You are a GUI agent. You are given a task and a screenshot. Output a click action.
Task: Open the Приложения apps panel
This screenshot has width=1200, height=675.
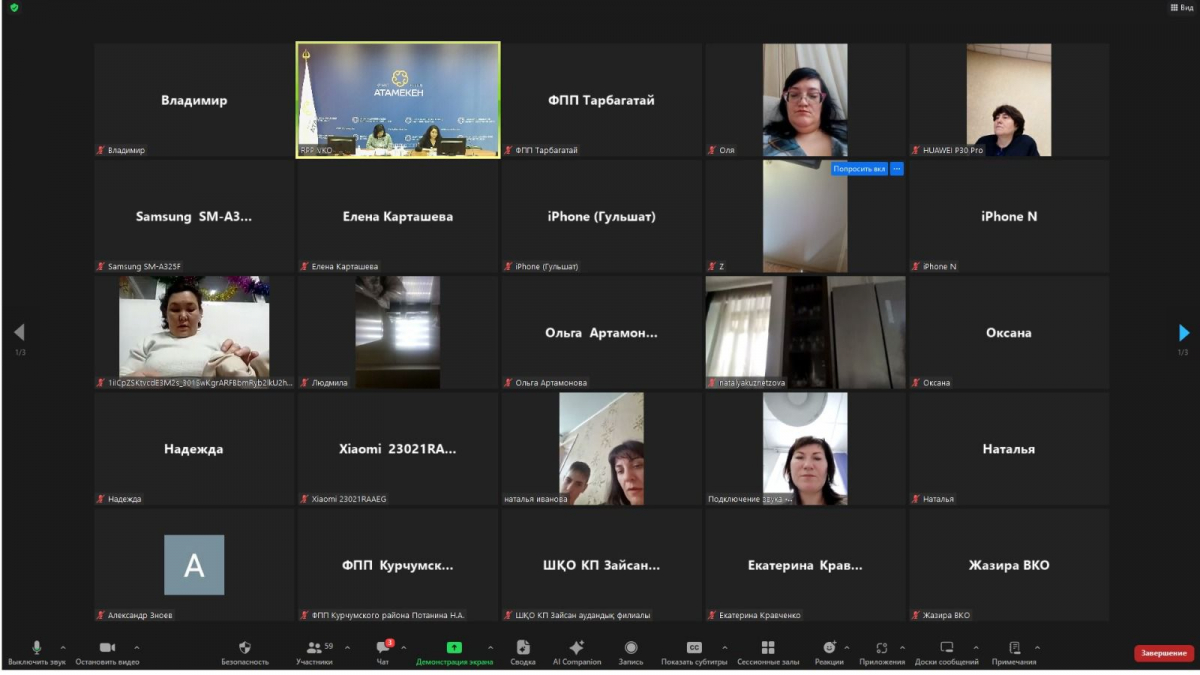click(882, 653)
